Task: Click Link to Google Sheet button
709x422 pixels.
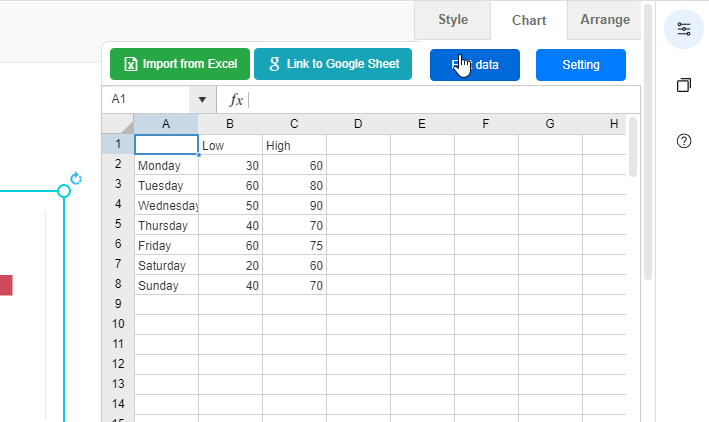Action: tap(333, 65)
